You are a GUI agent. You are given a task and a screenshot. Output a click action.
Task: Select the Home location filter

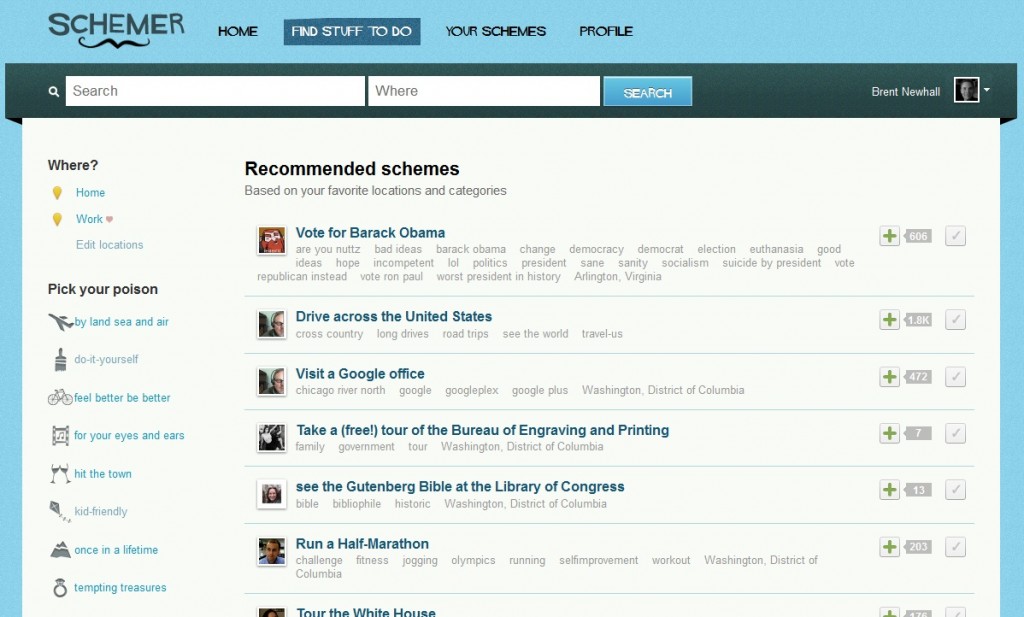point(90,193)
